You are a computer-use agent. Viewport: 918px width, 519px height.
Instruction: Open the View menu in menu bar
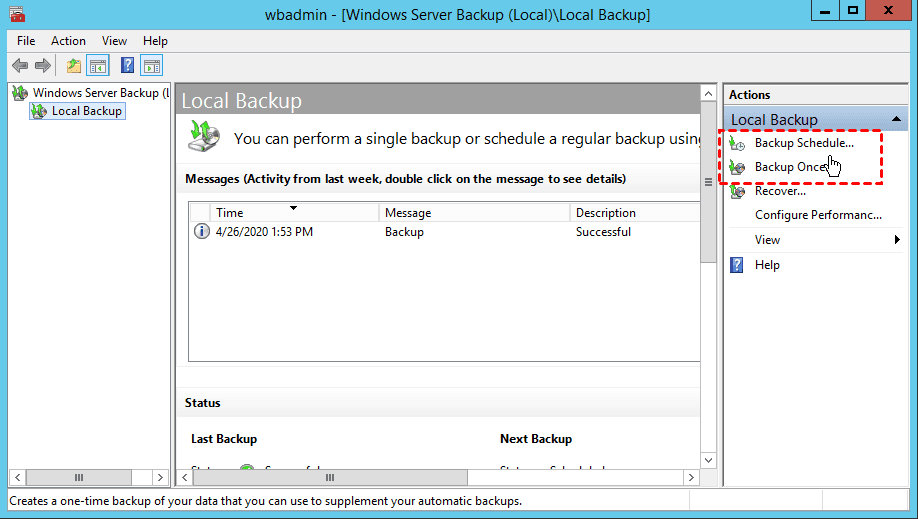(x=114, y=41)
